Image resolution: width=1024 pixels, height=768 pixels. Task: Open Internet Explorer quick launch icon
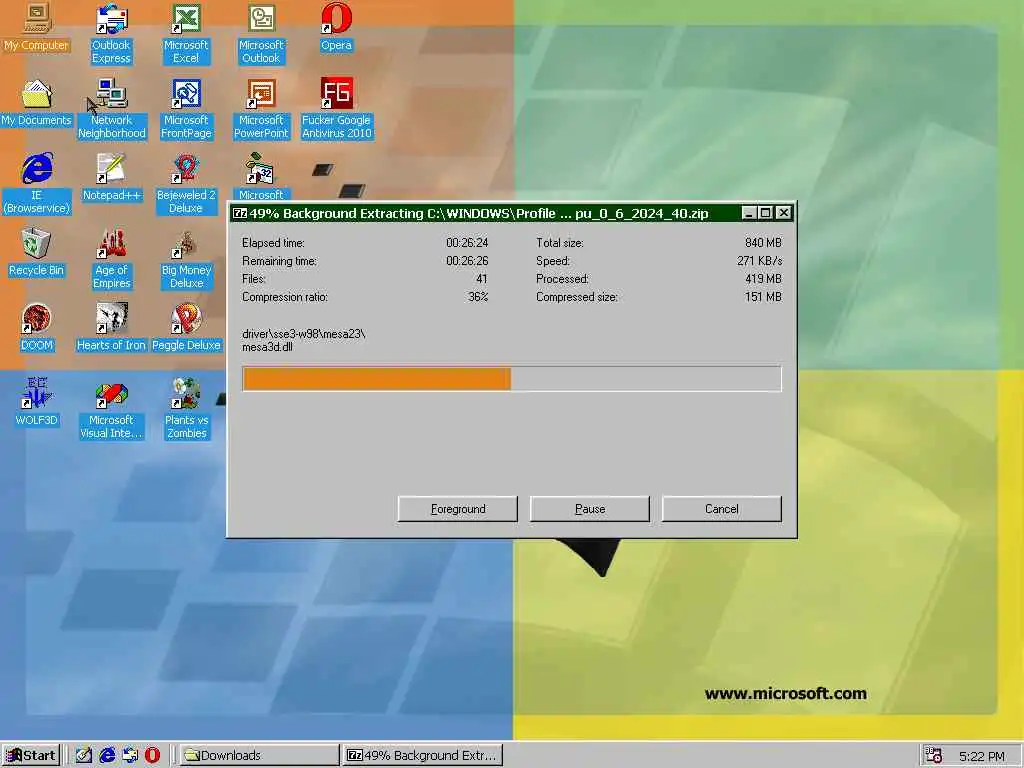107,755
